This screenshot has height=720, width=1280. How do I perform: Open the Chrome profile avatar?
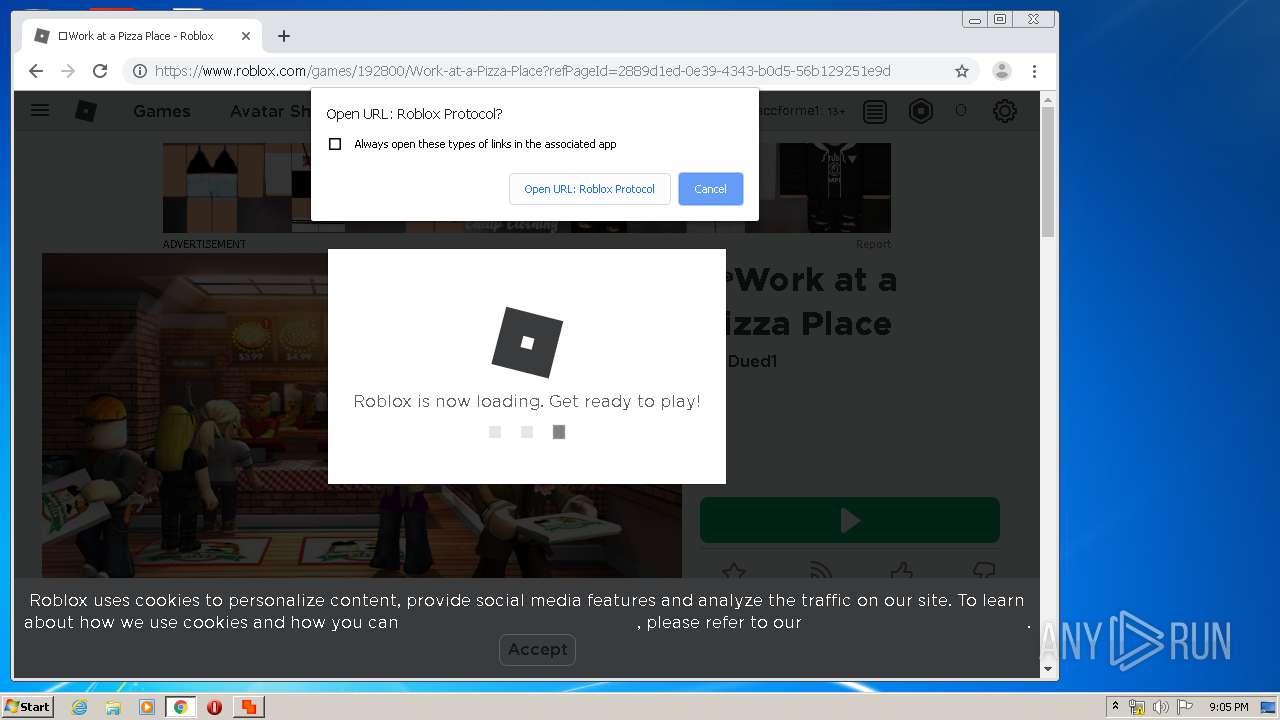[1001, 71]
